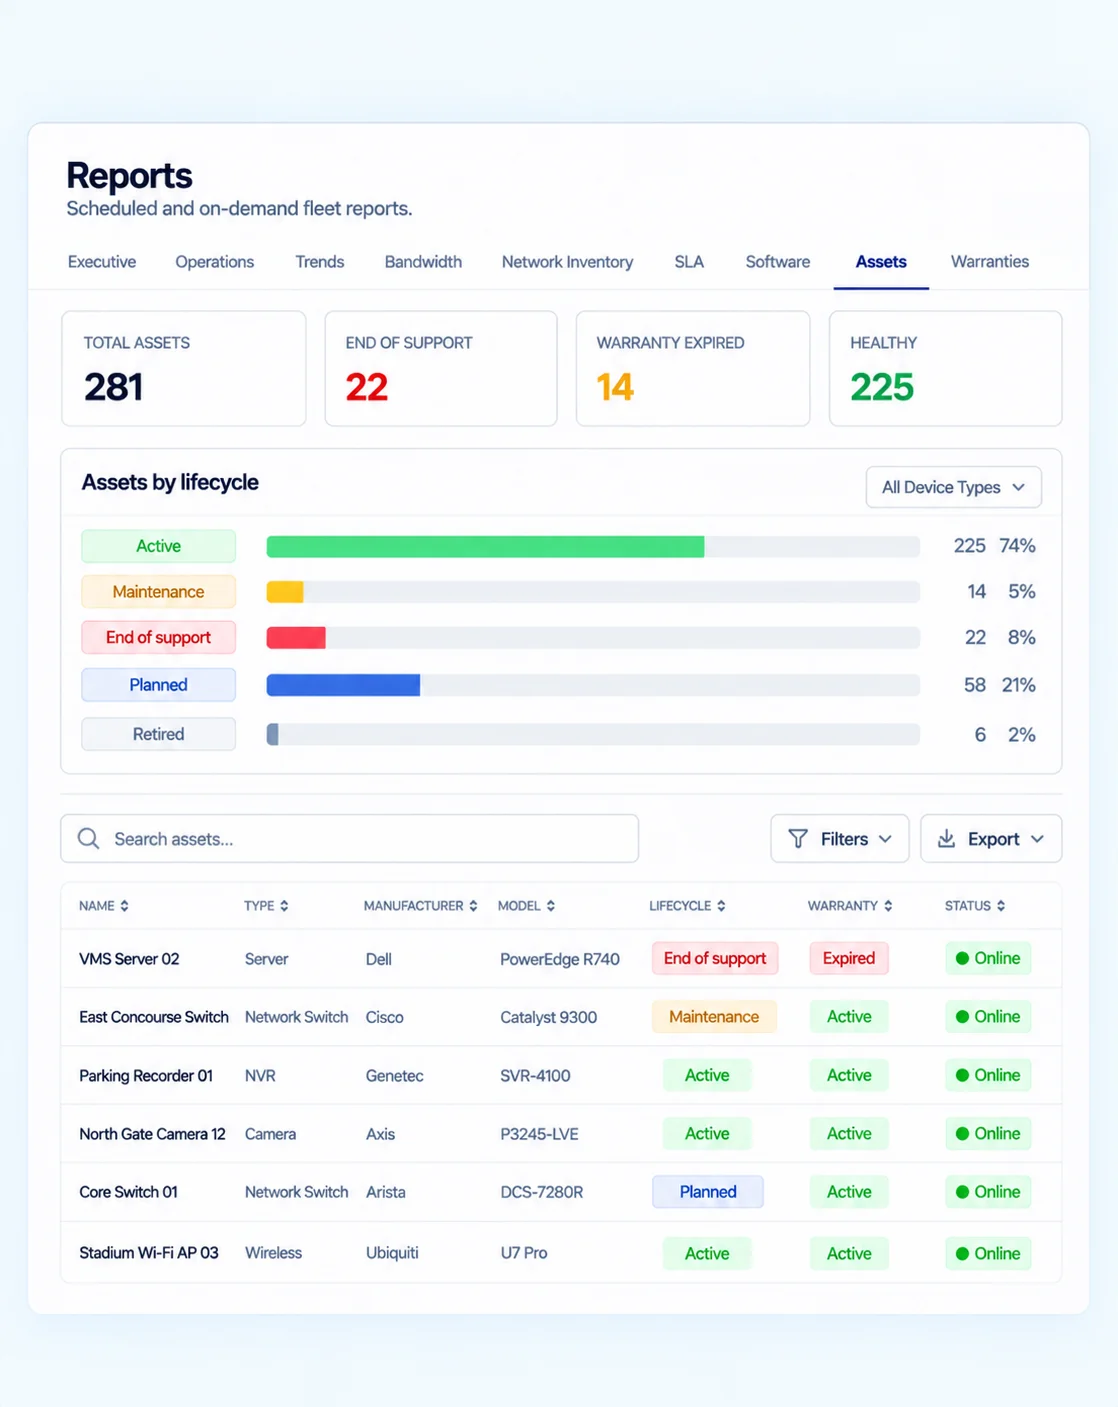Click the green Active progress bar
This screenshot has width=1118, height=1407.
(x=485, y=546)
